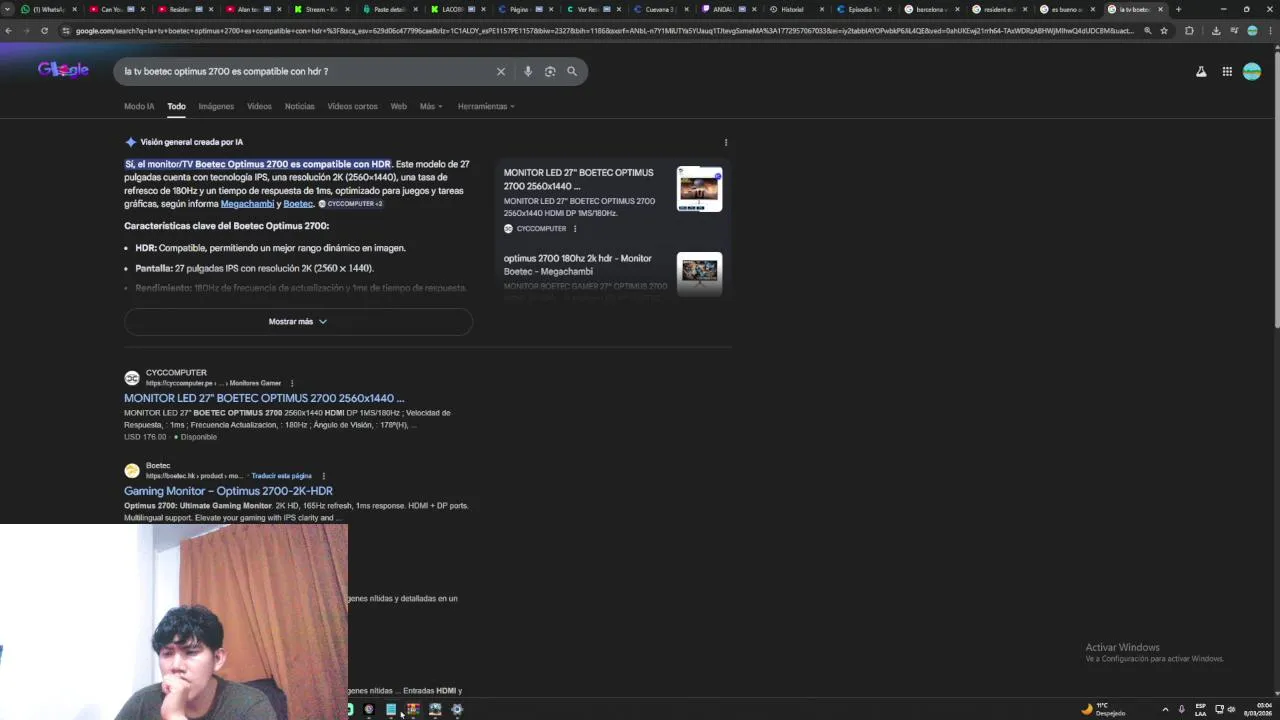Open a new browser tab
The image size is (1280, 720).
pyautogui.click(x=1178, y=9)
